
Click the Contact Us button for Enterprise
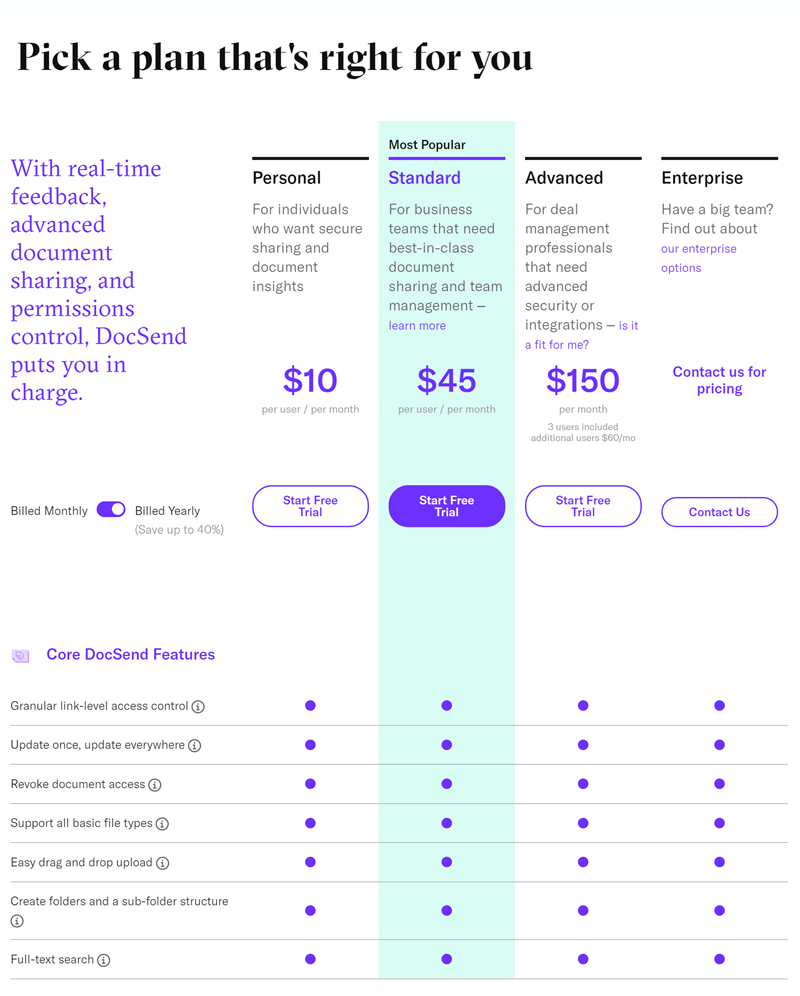coord(719,512)
